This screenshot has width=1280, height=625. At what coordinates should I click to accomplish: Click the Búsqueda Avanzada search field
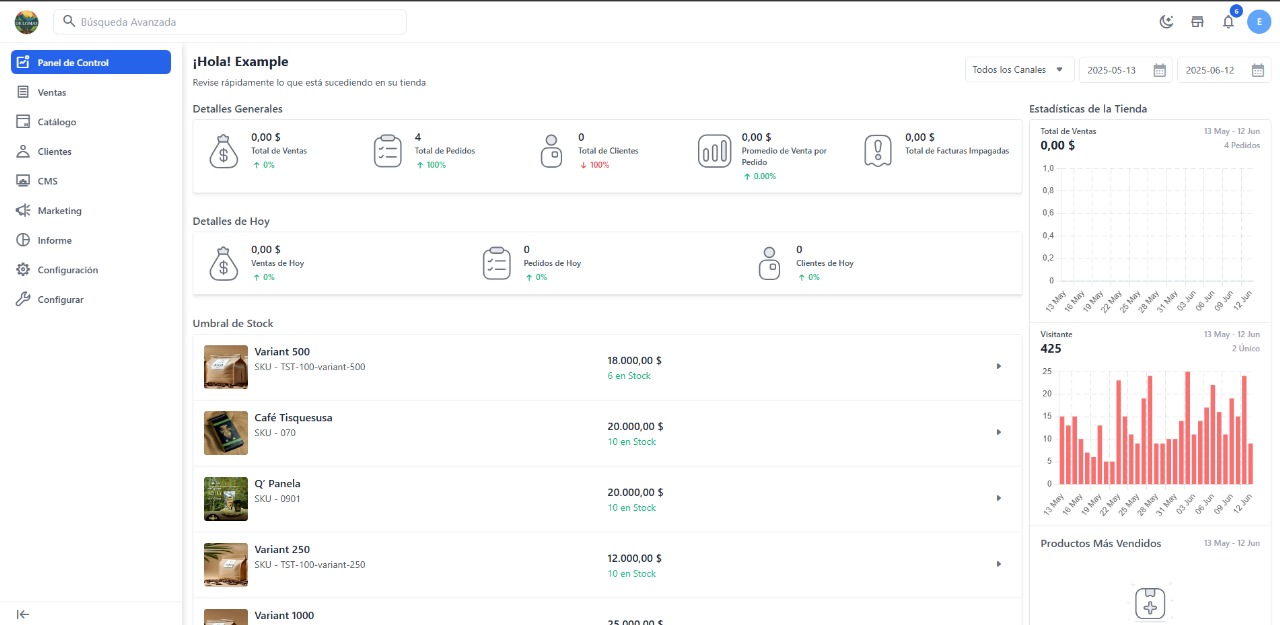230,21
